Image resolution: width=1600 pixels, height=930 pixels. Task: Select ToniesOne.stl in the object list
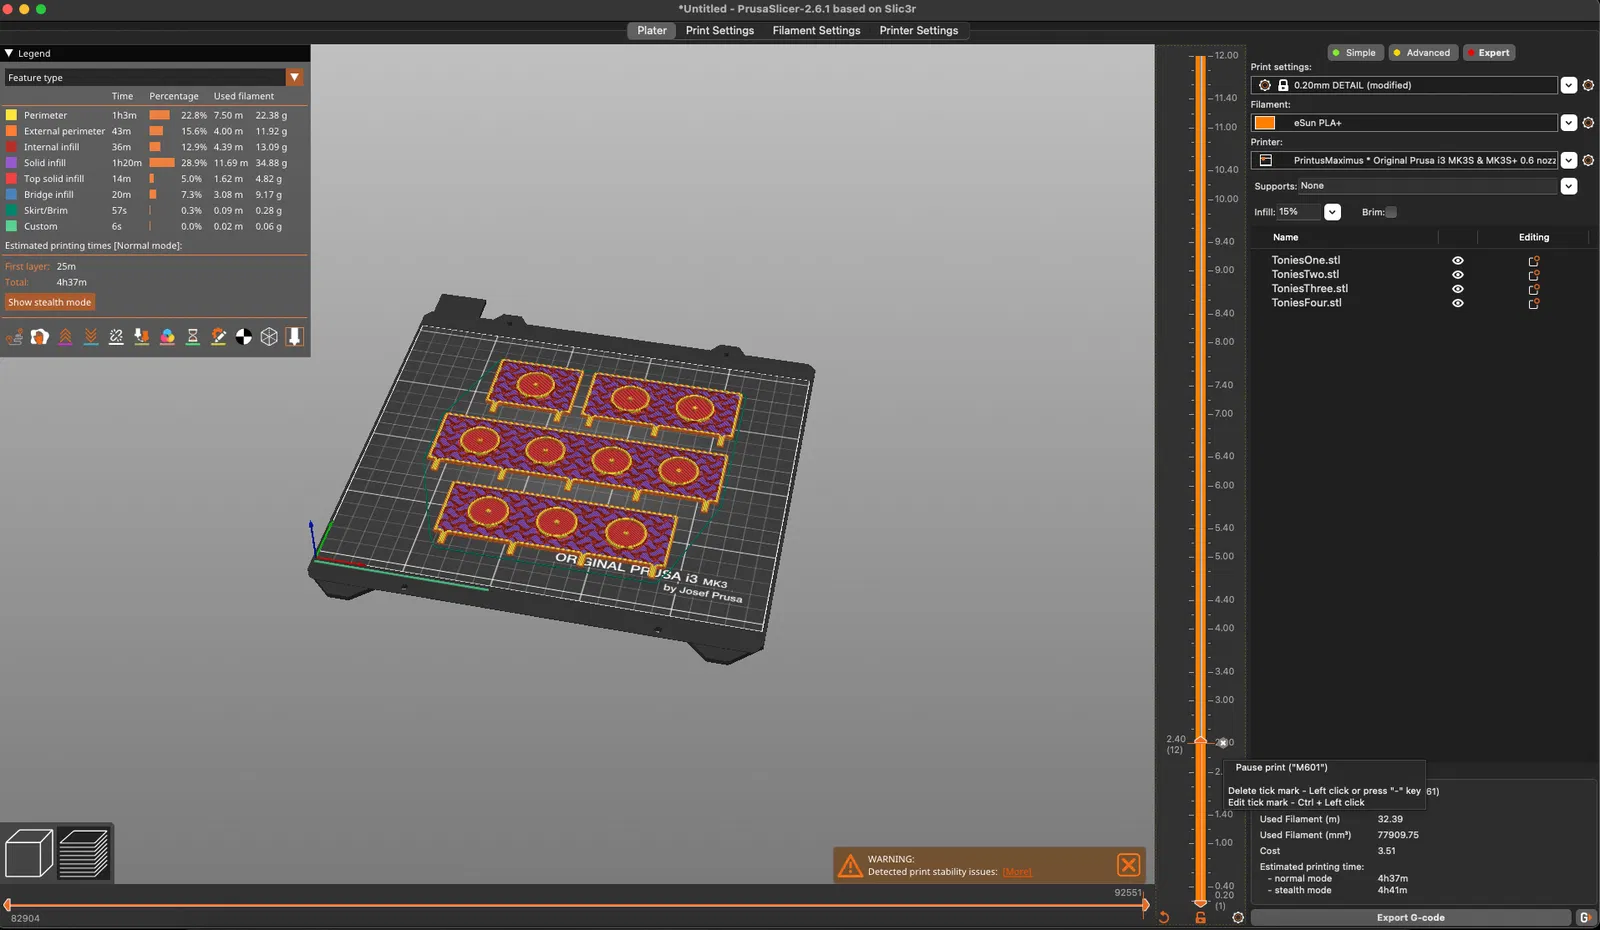tap(1306, 260)
